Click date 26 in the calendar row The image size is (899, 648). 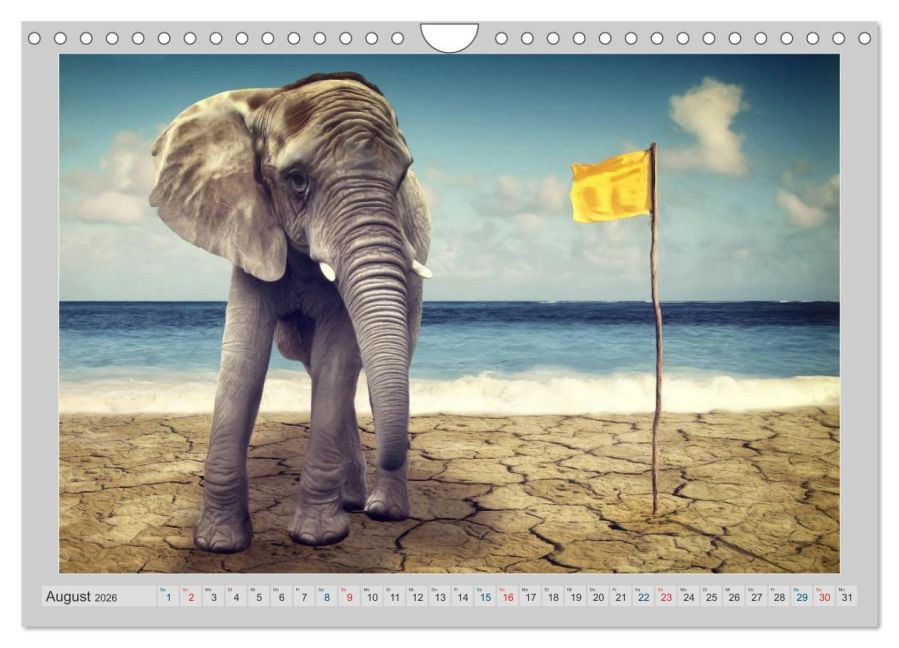click(x=734, y=597)
